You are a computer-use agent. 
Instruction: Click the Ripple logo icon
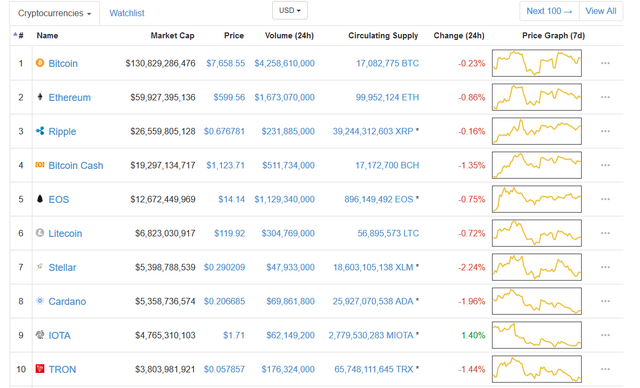coord(40,131)
